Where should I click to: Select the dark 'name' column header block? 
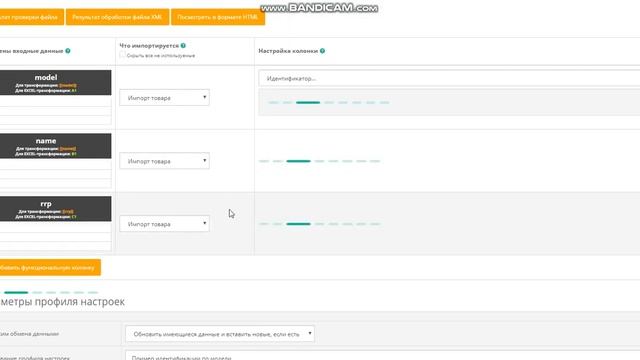pyautogui.click(x=56, y=146)
